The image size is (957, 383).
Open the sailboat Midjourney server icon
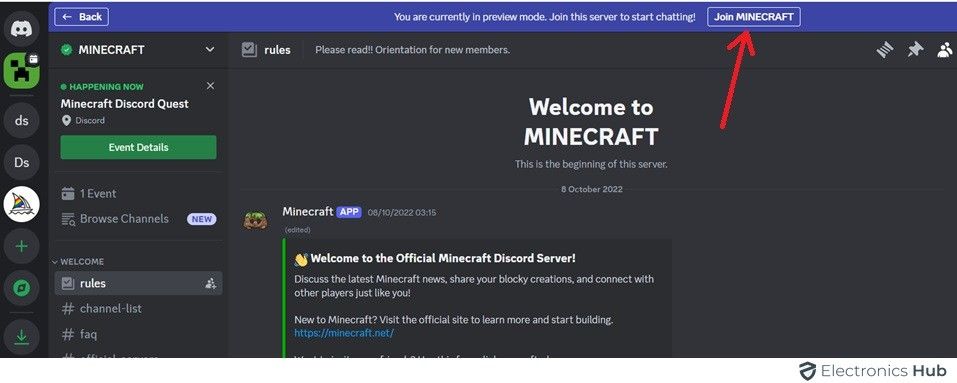click(x=22, y=204)
